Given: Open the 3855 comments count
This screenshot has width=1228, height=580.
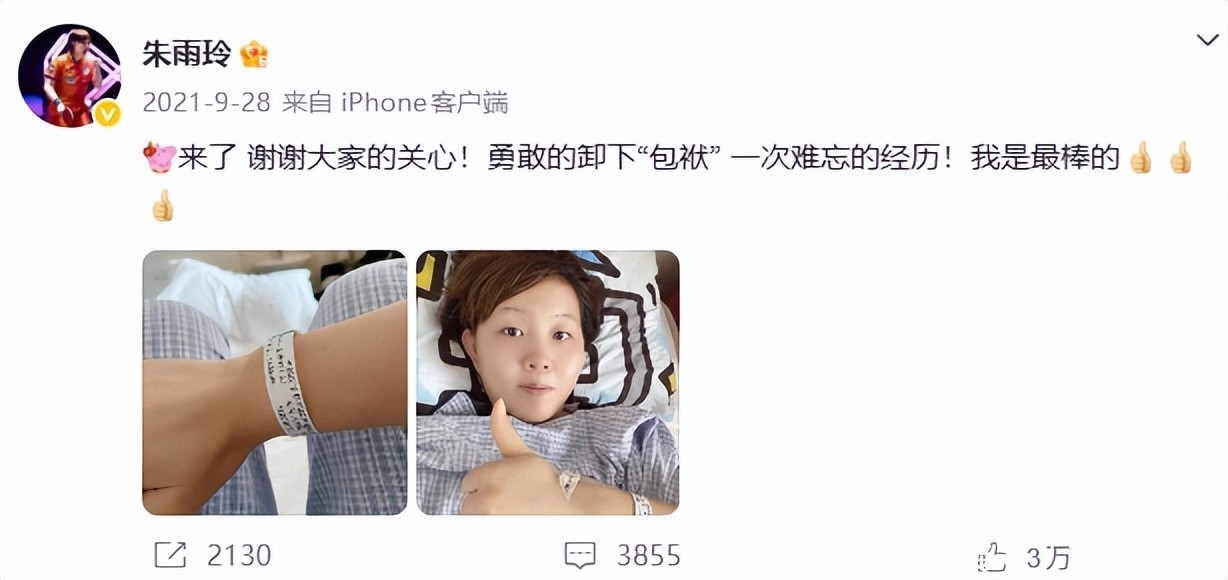Looking at the screenshot, I should [x=648, y=555].
